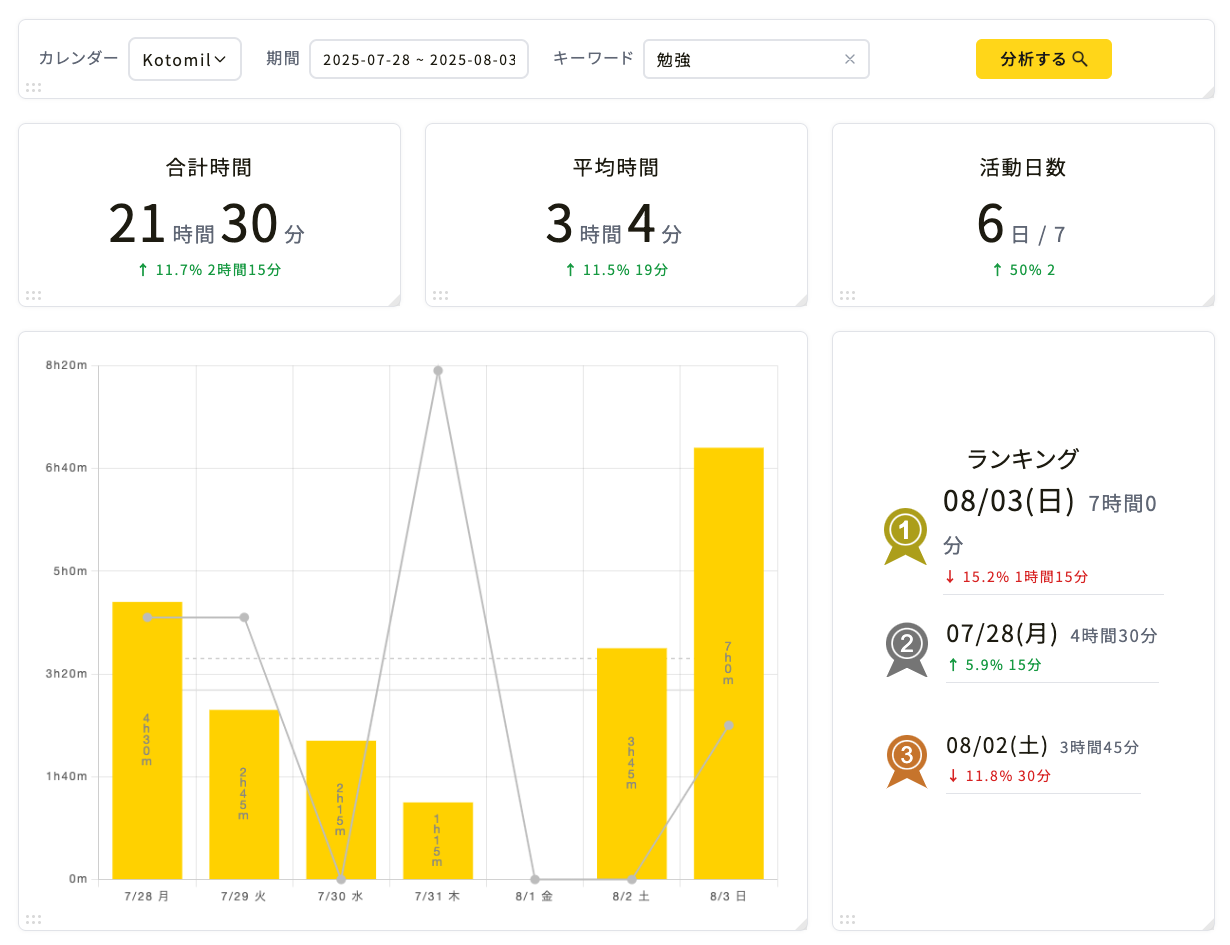Click the ↑ 5.9% 15分 text

click(x=994, y=665)
